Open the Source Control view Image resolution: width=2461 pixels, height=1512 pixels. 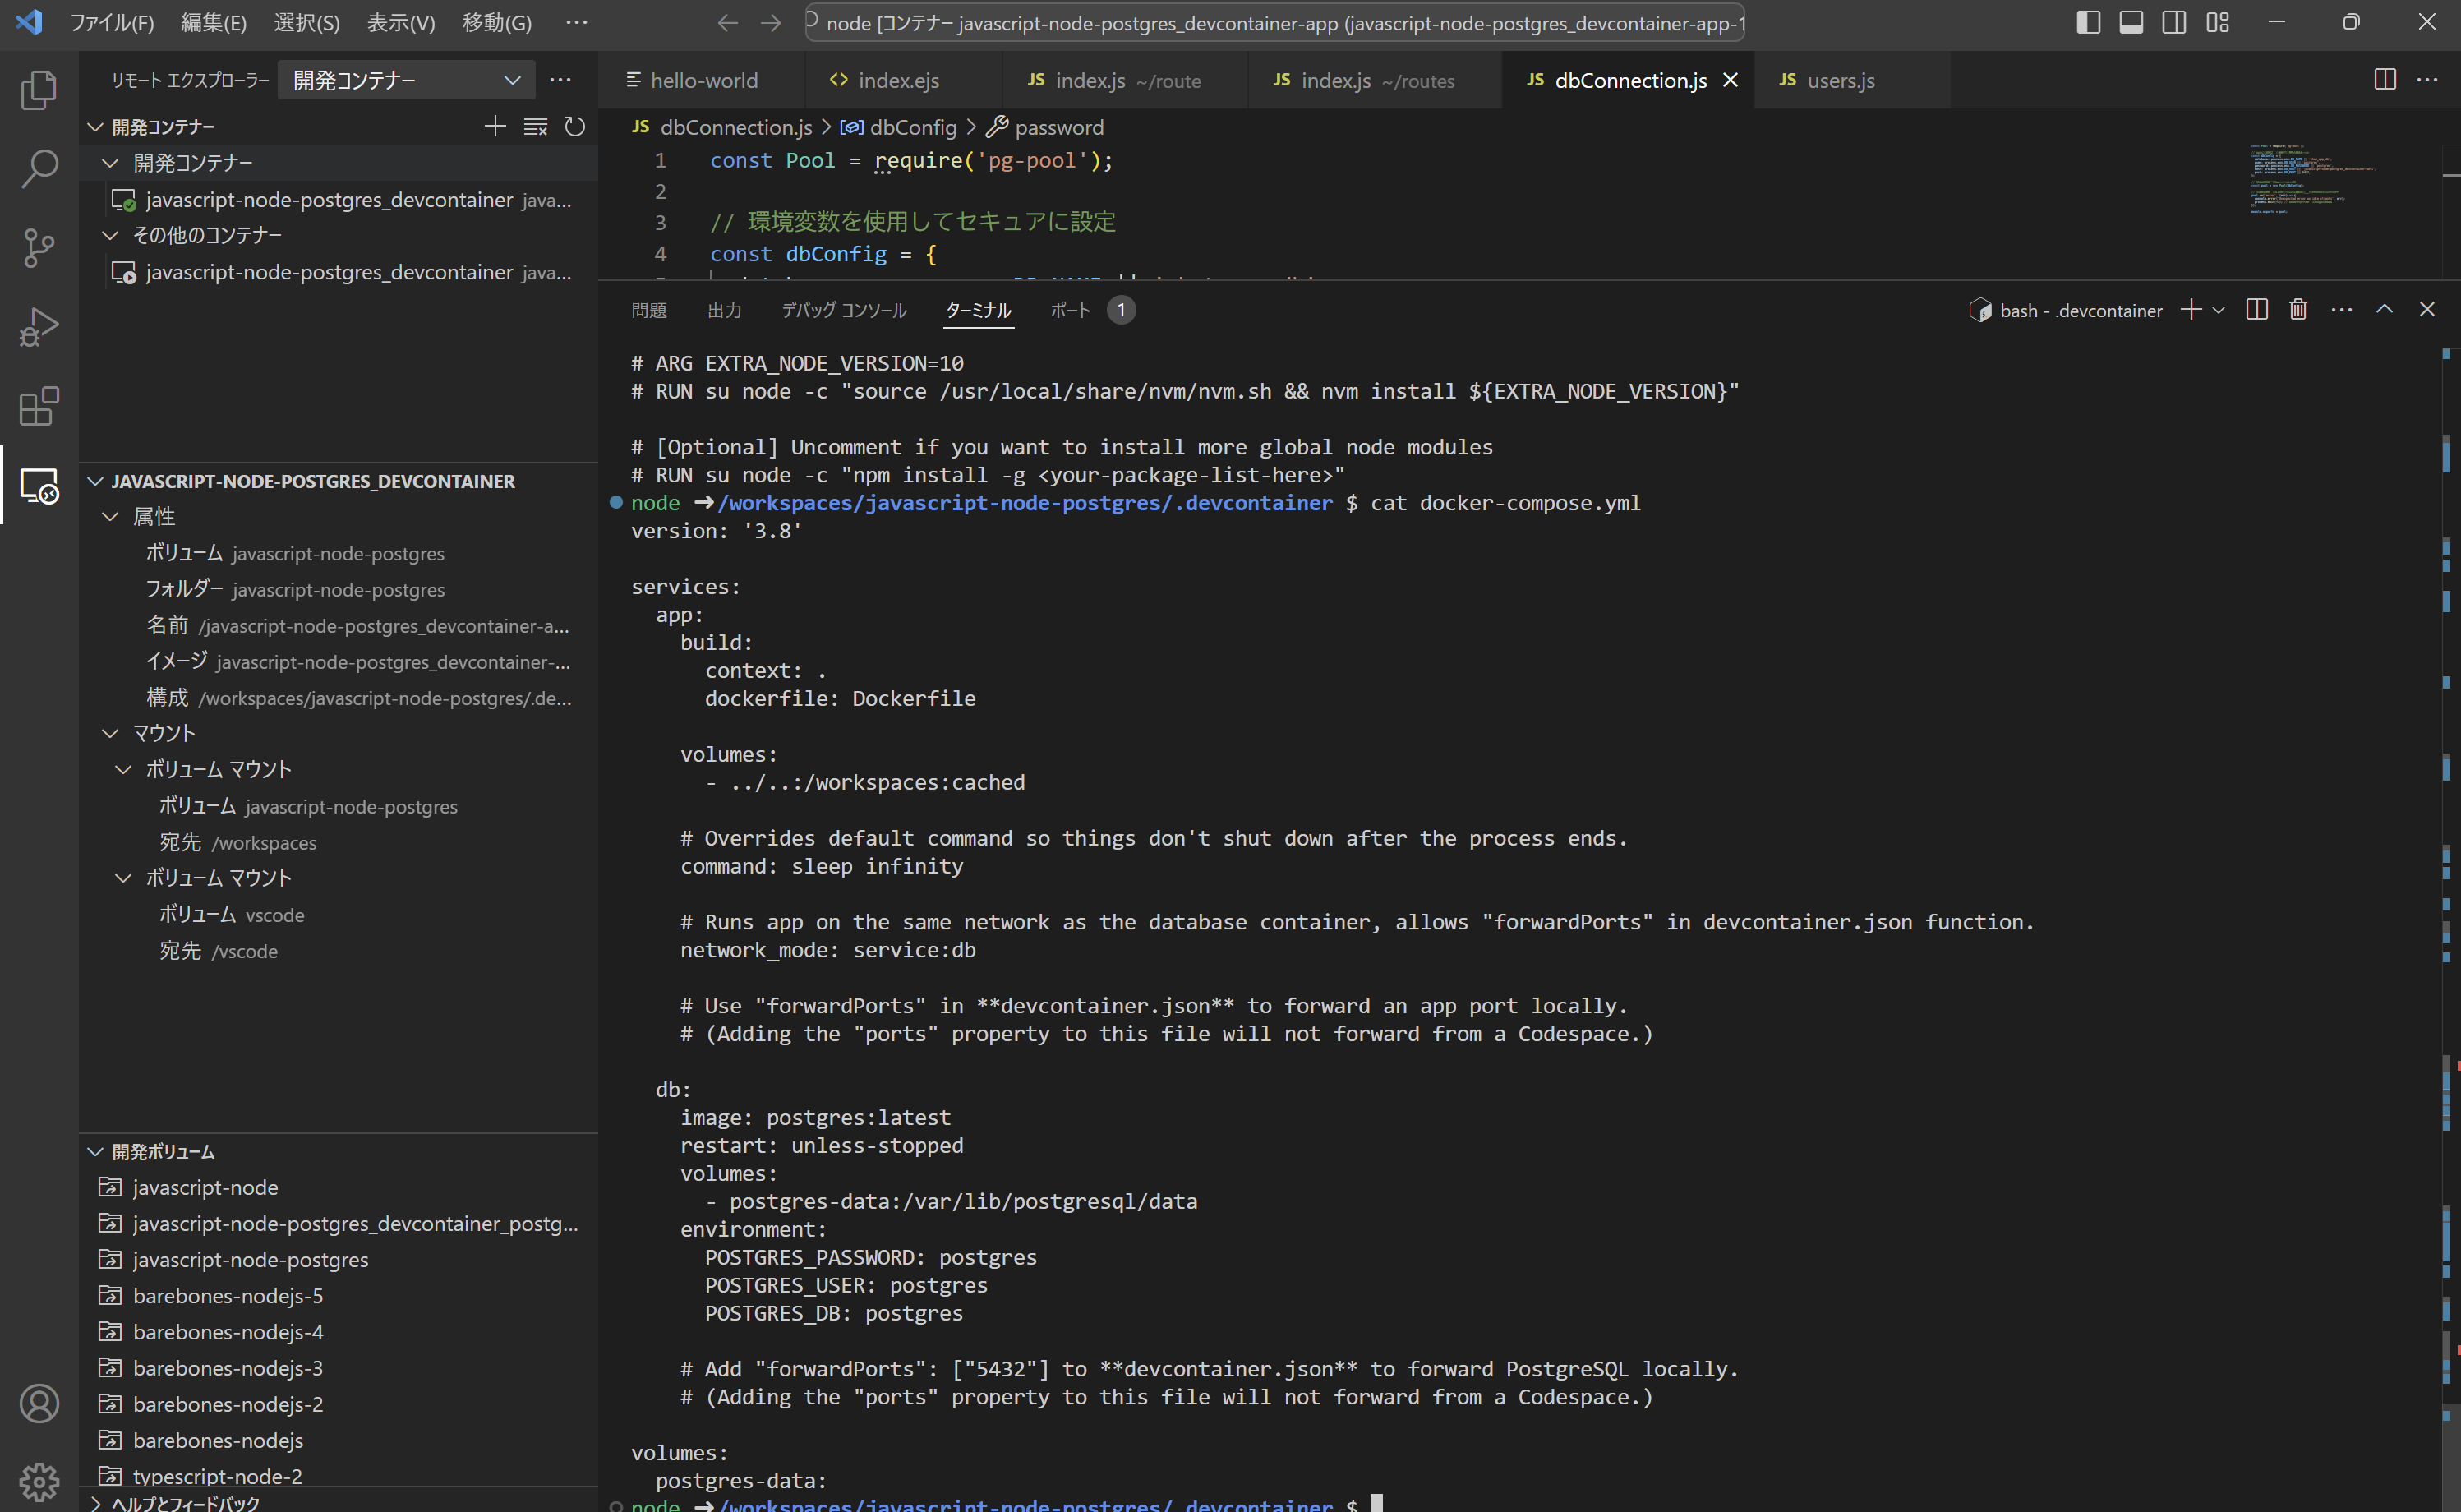[39, 247]
